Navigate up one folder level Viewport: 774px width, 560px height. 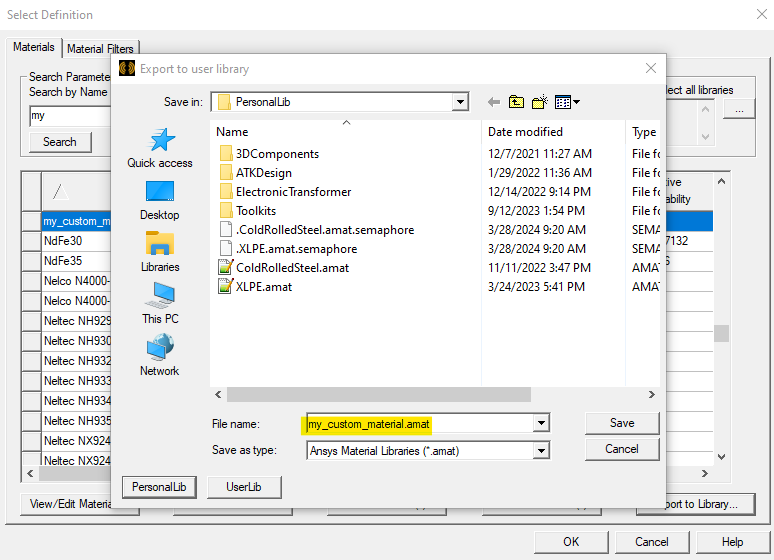pyautogui.click(x=516, y=102)
